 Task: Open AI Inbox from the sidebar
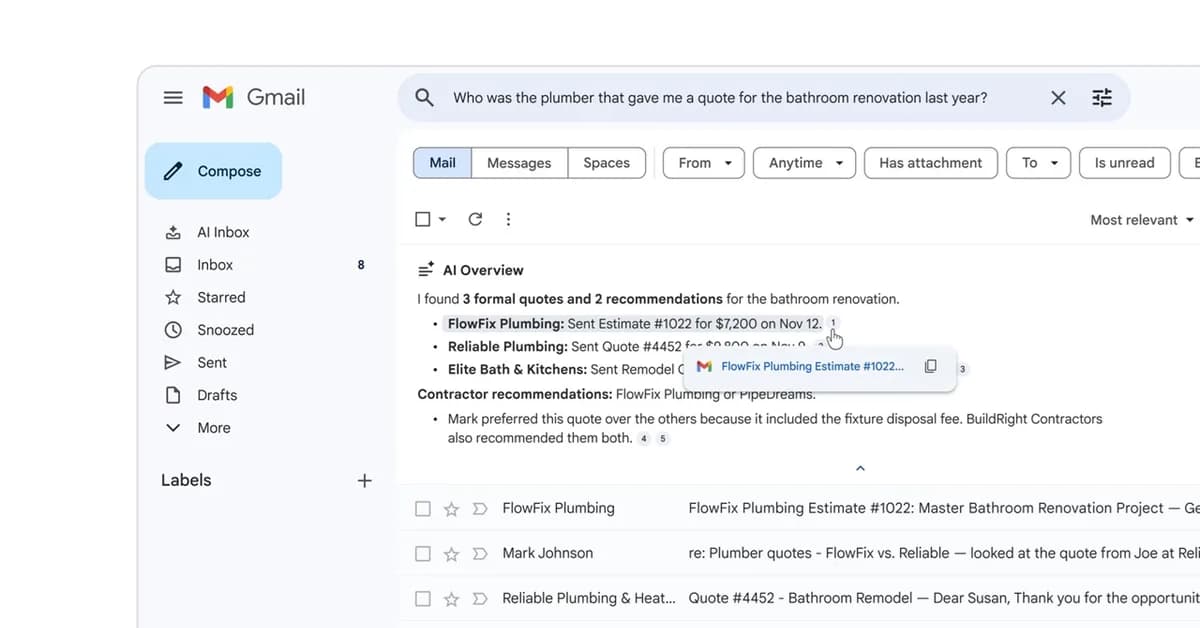(222, 231)
